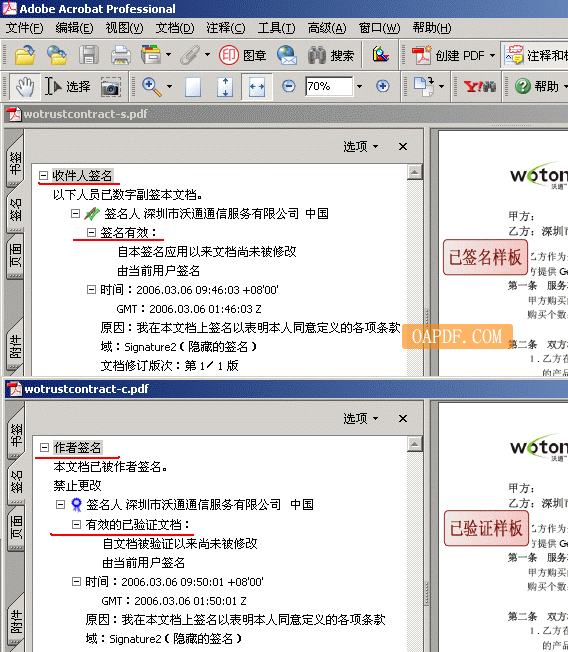
Task: Zoom in with the plus button
Action: click(x=383, y=86)
